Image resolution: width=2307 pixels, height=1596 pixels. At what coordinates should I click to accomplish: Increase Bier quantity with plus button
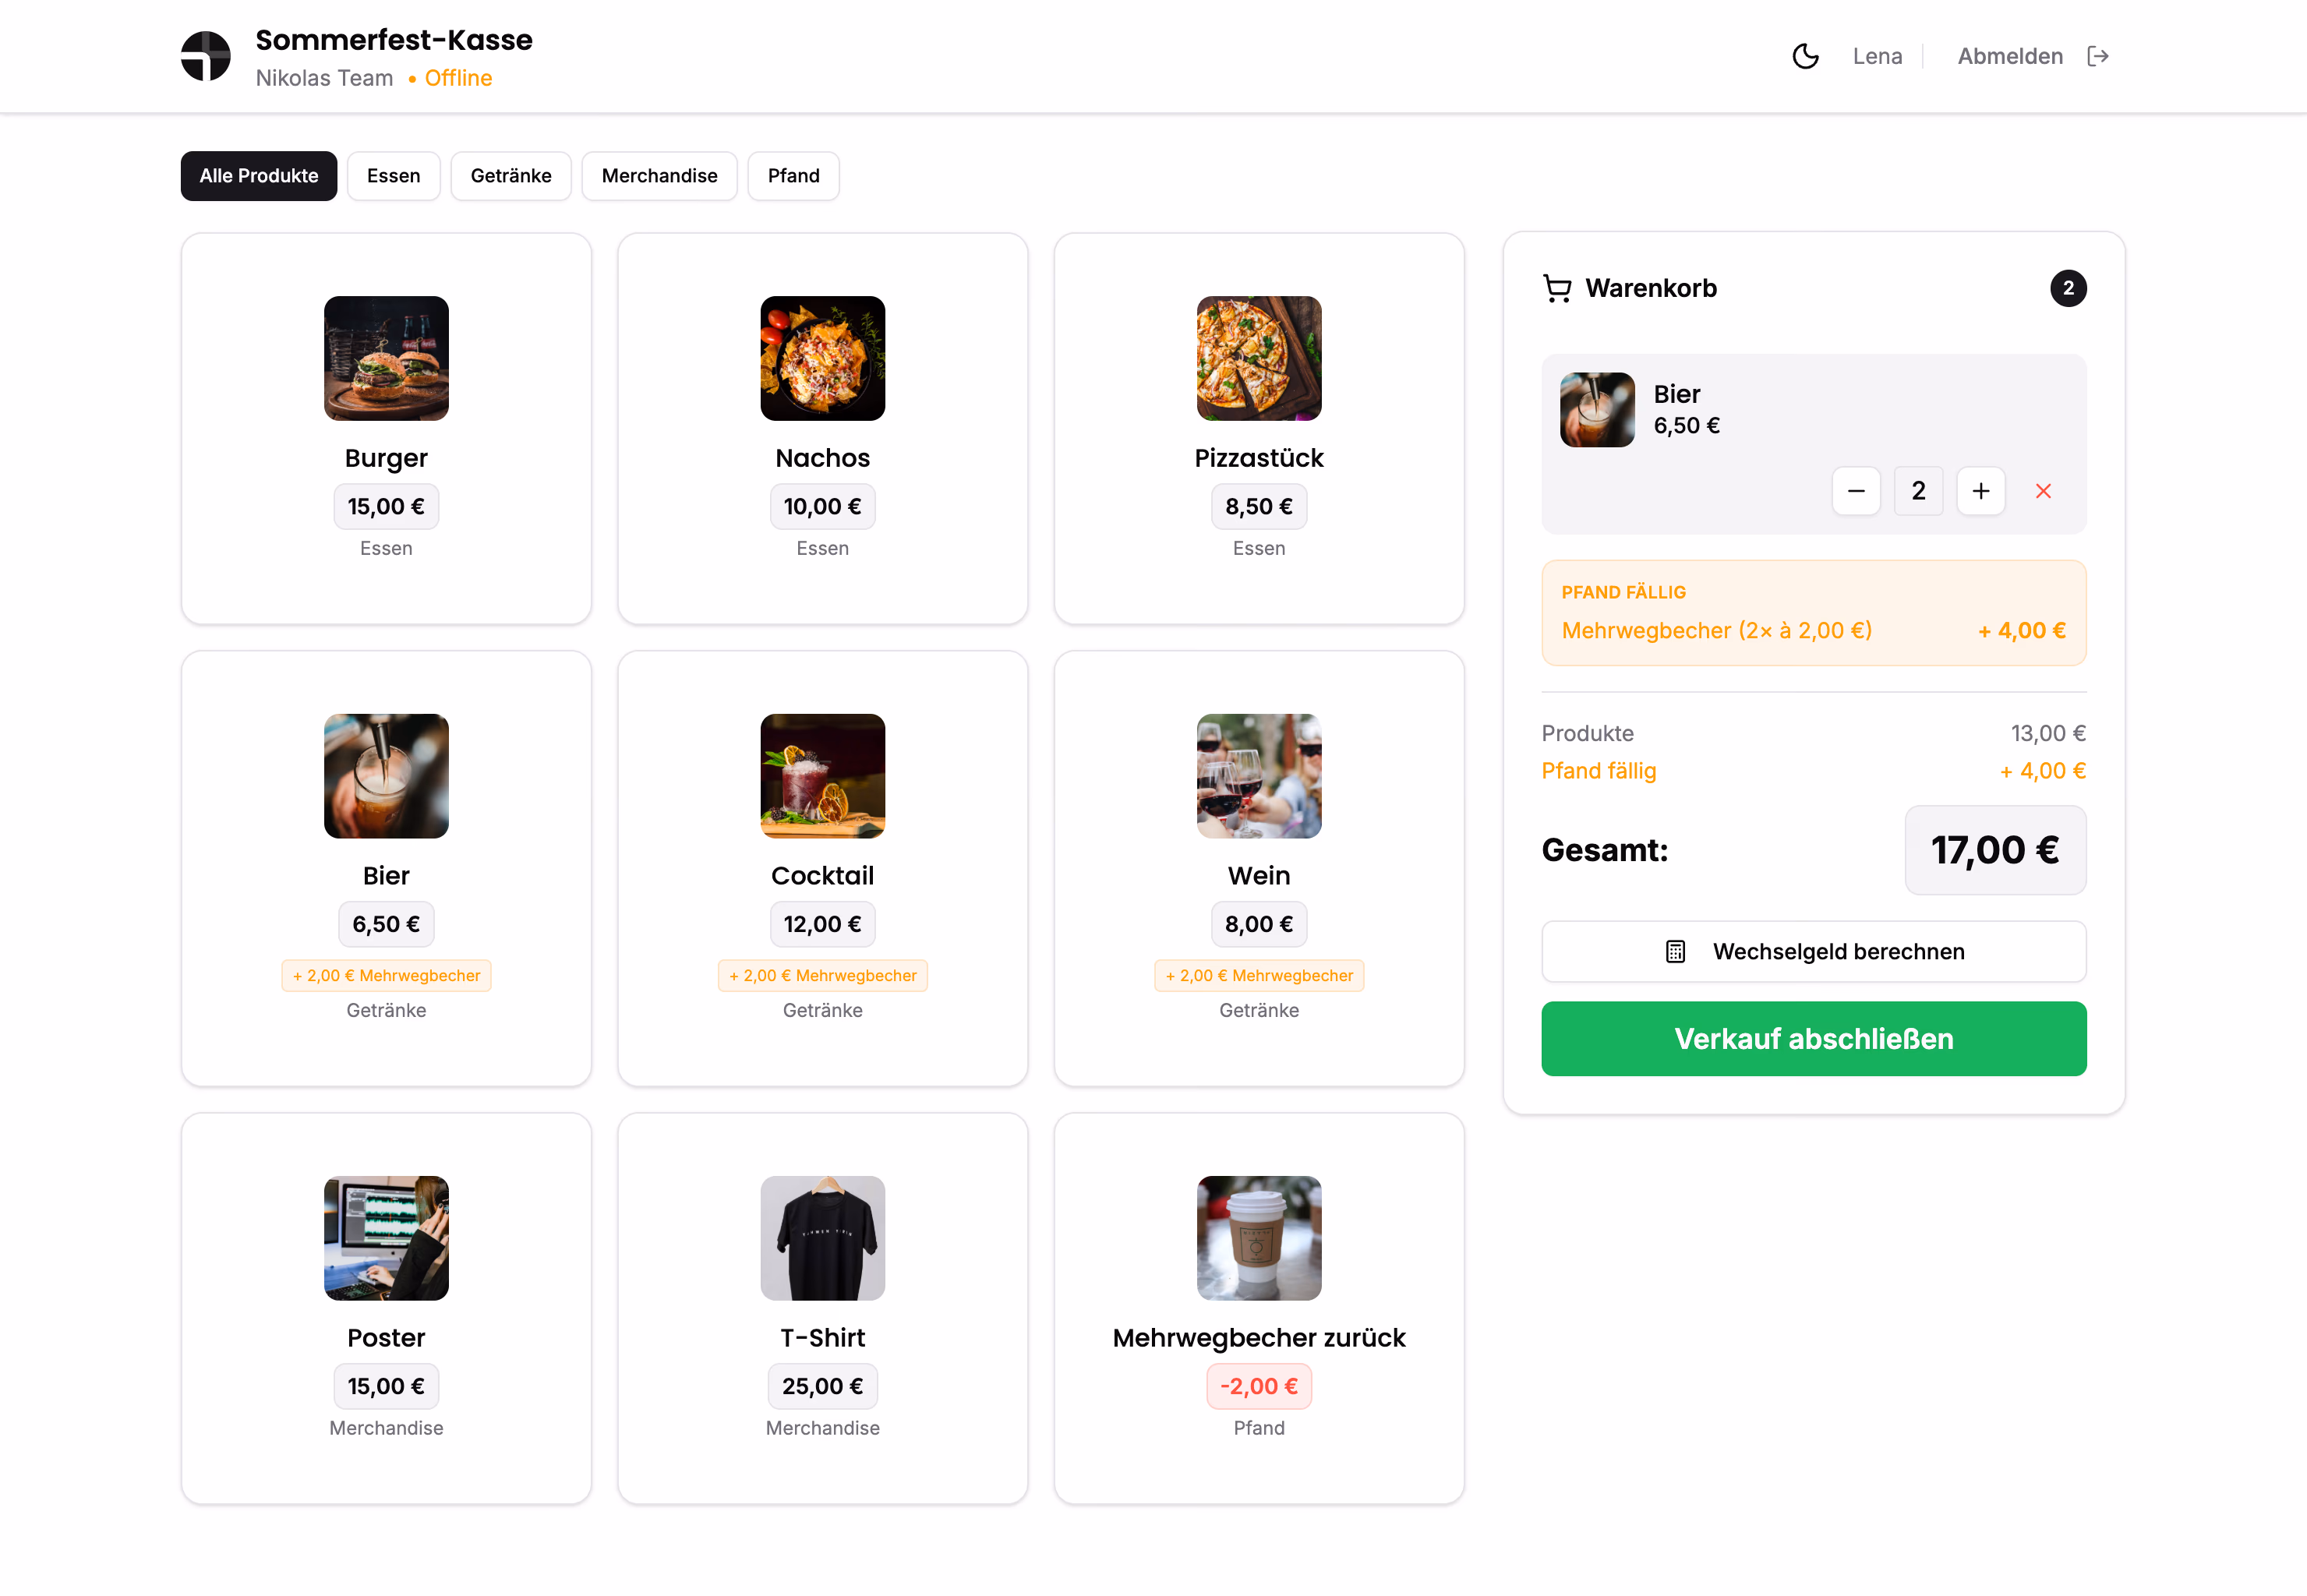coord(1981,491)
